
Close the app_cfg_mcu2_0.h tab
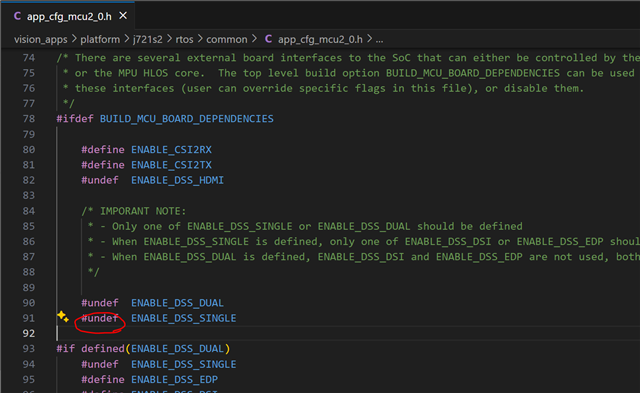click(x=123, y=16)
